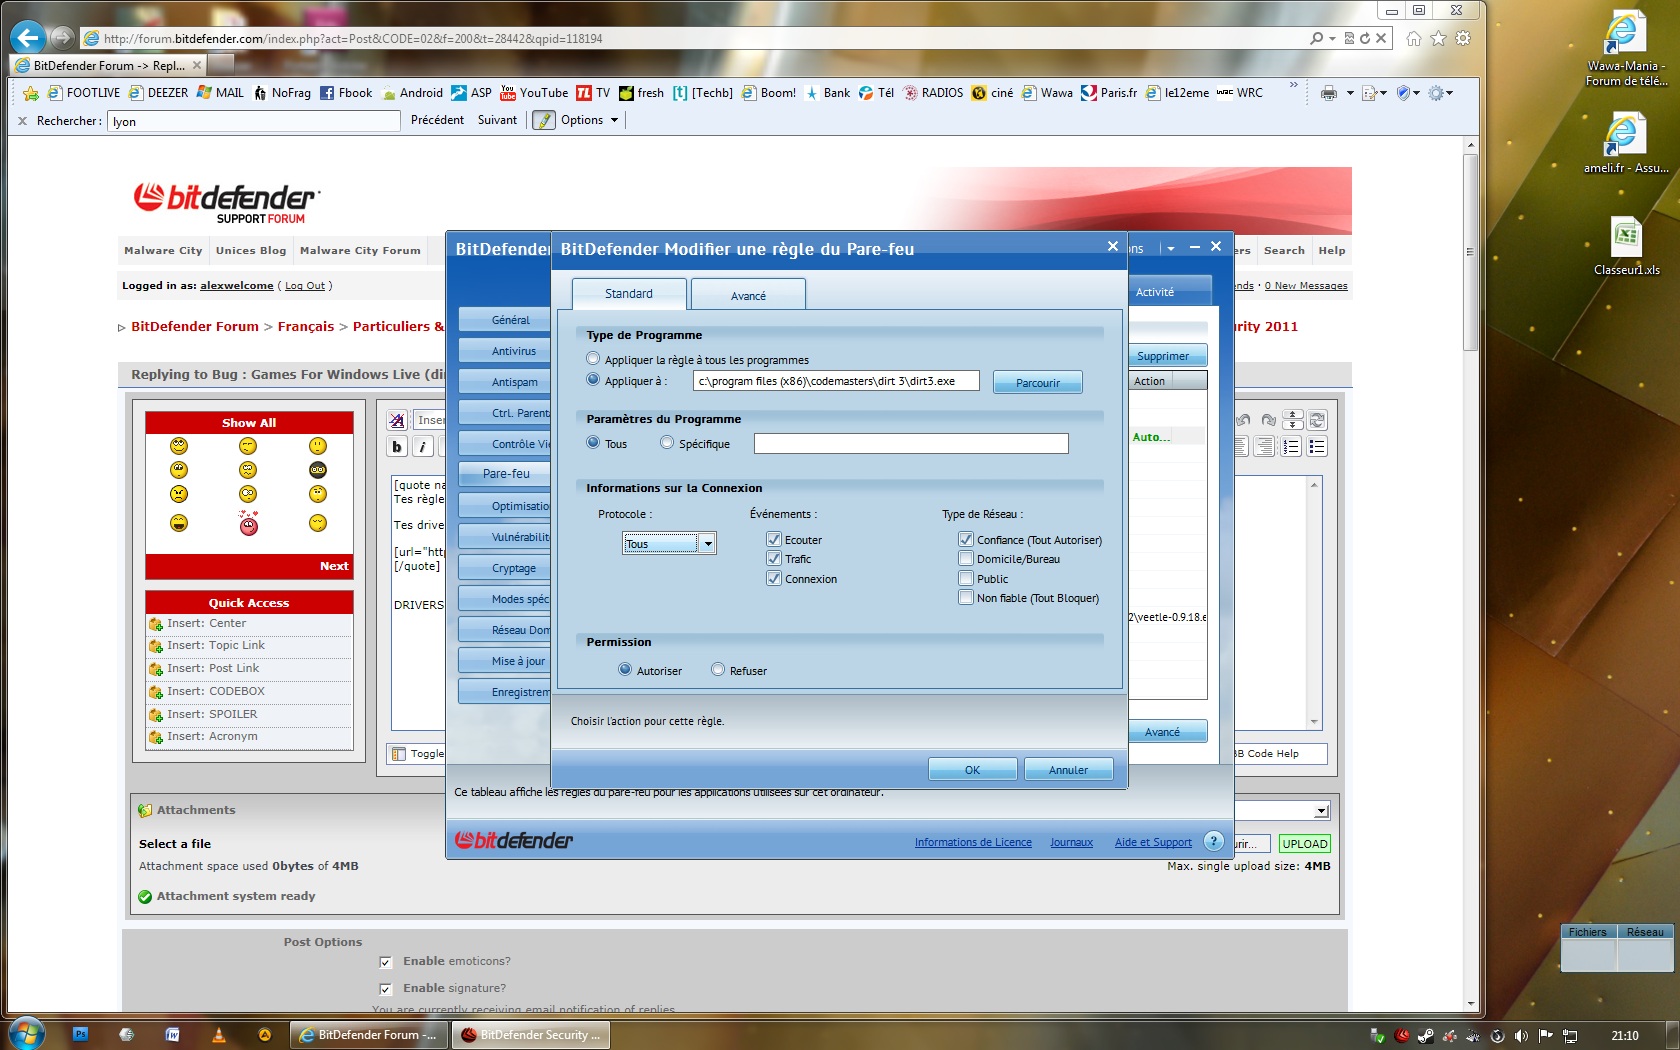The height and width of the screenshot is (1050, 1680).
Task: Open the Photoshop taskbar icon
Action: tap(81, 1035)
